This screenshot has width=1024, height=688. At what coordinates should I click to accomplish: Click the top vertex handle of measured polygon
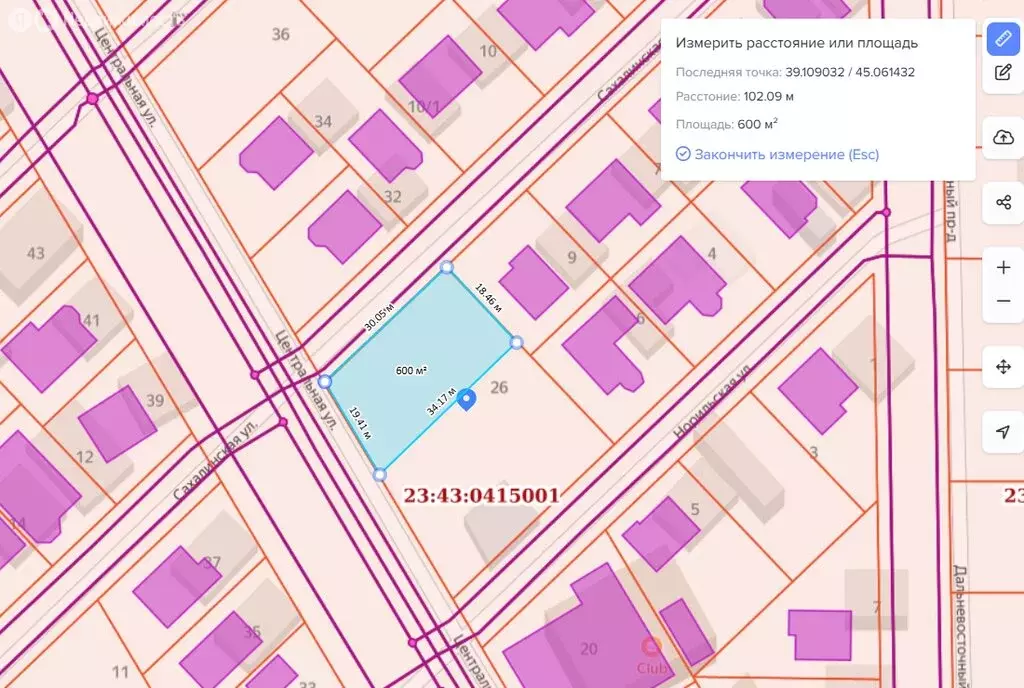tap(447, 268)
